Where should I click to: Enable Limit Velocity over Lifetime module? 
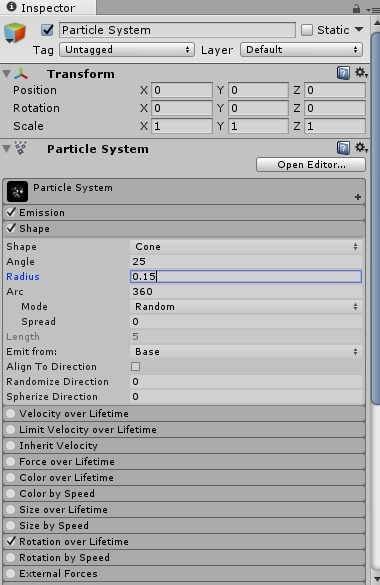11,429
